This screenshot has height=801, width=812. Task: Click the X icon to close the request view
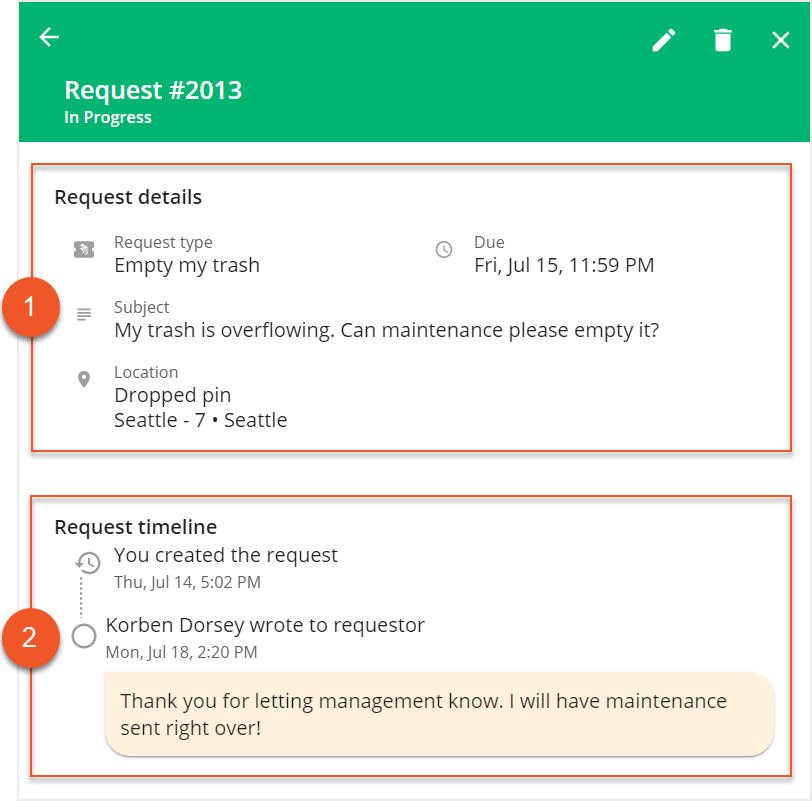click(781, 40)
